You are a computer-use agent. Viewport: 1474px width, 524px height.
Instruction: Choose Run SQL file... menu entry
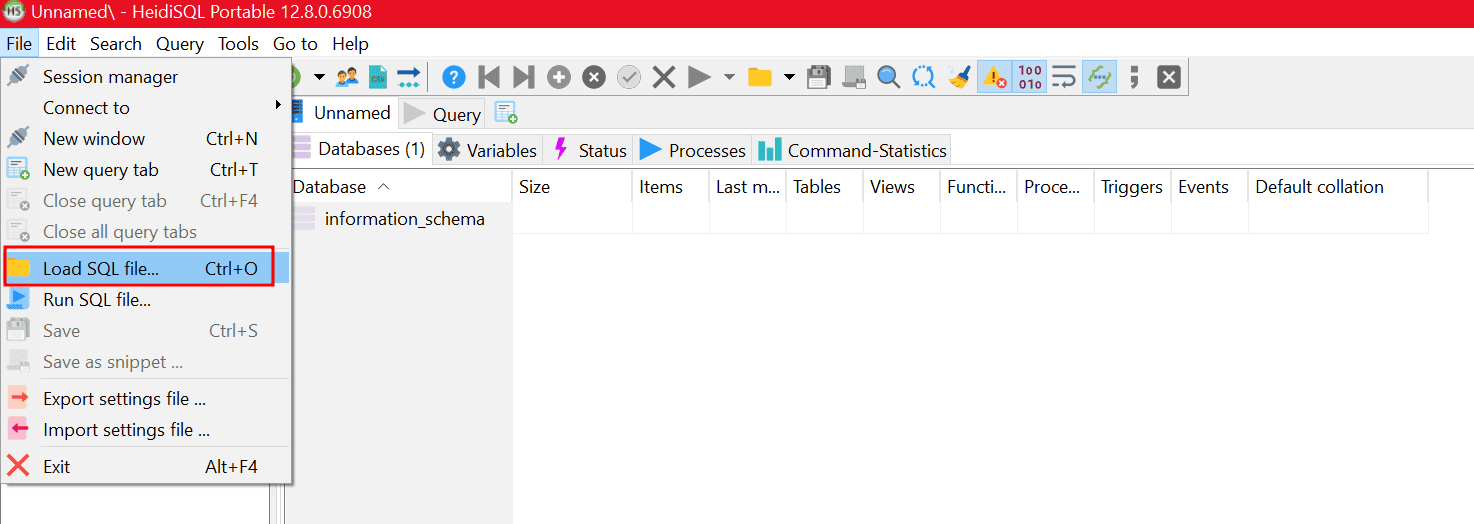(x=146, y=299)
